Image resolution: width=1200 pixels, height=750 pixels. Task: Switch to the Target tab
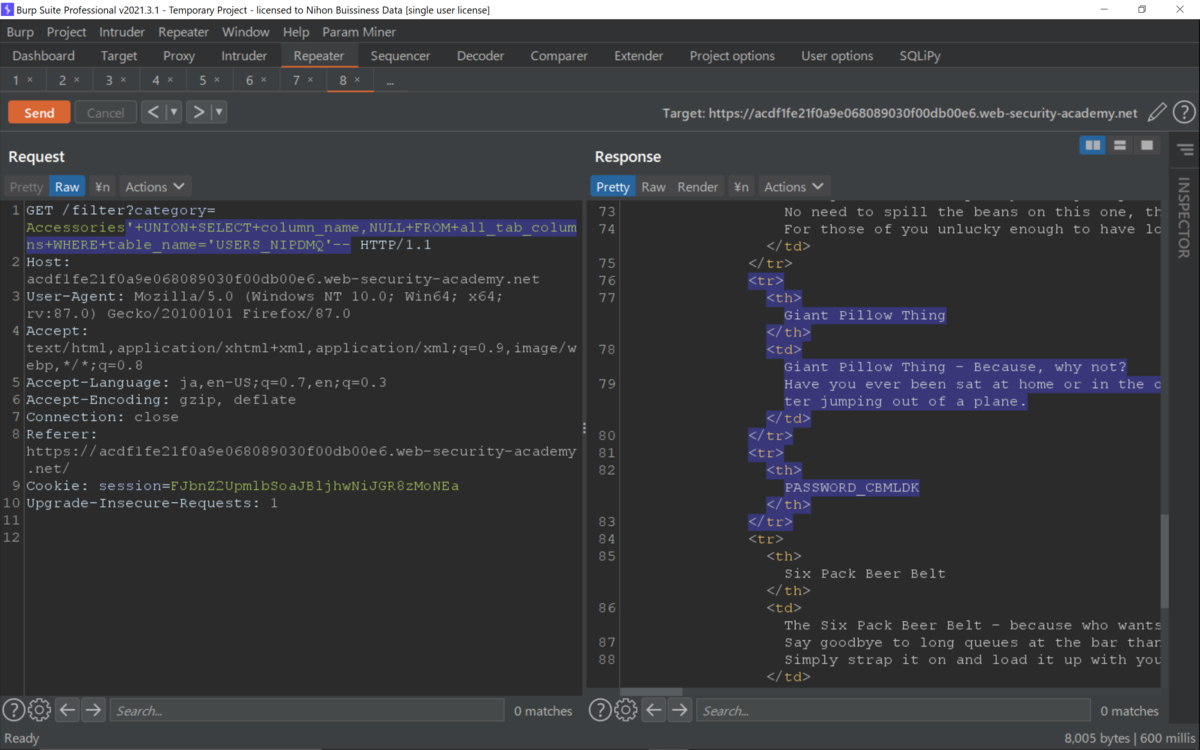119,56
